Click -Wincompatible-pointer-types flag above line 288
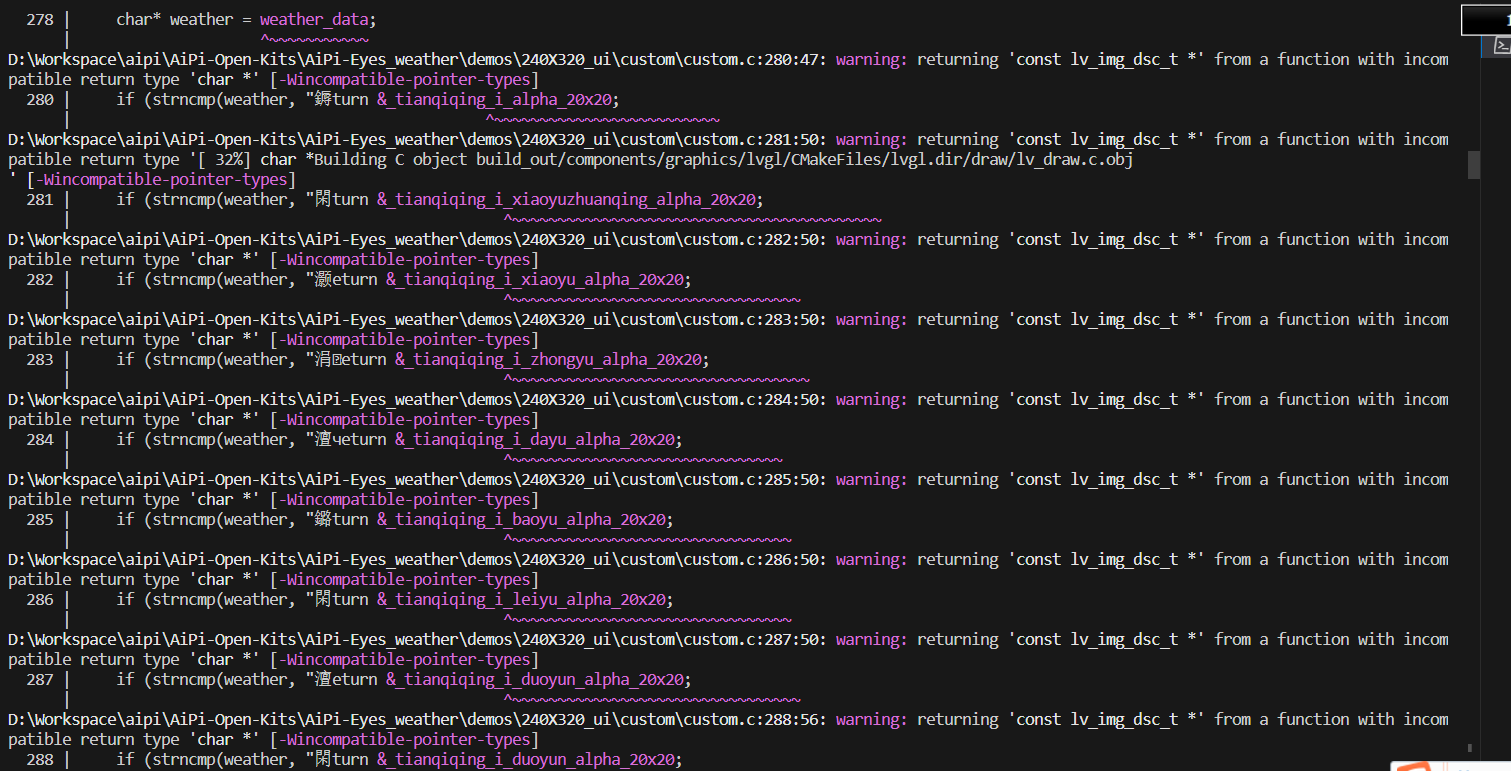This screenshot has width=1511, height=771. point(405,739)
